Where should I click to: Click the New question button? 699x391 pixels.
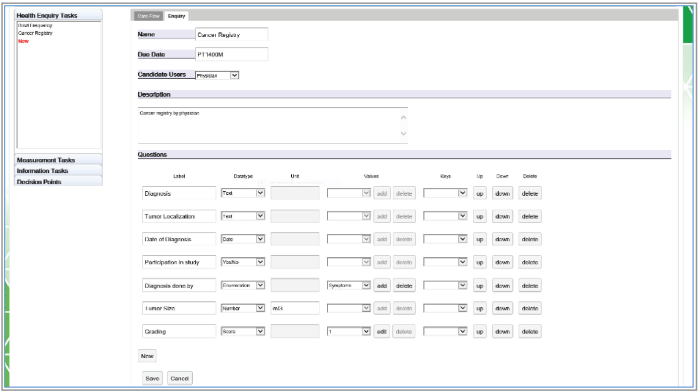[147, 356]
